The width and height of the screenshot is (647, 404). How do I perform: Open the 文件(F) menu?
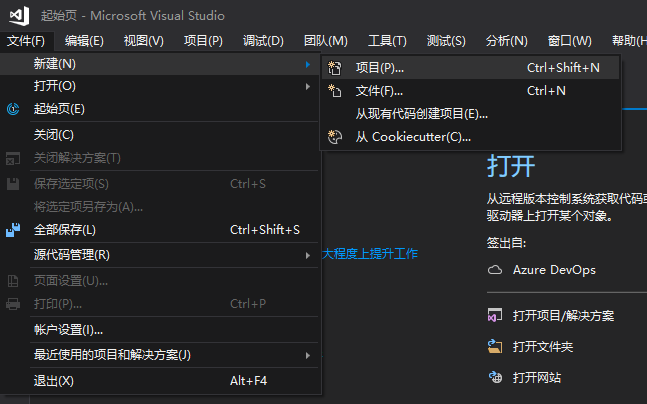coord(26,41)
